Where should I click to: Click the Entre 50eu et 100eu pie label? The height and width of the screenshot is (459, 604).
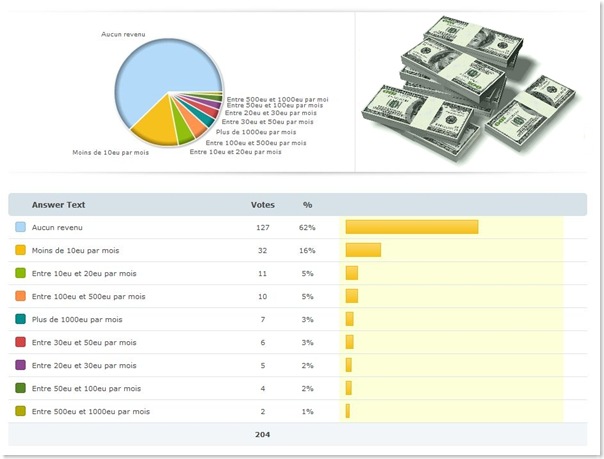pos(275,105)
